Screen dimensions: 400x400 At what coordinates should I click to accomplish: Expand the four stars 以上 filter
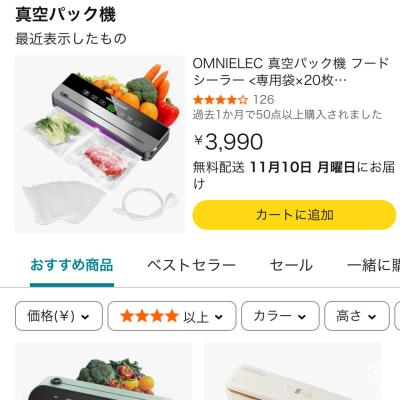[172, 316]
